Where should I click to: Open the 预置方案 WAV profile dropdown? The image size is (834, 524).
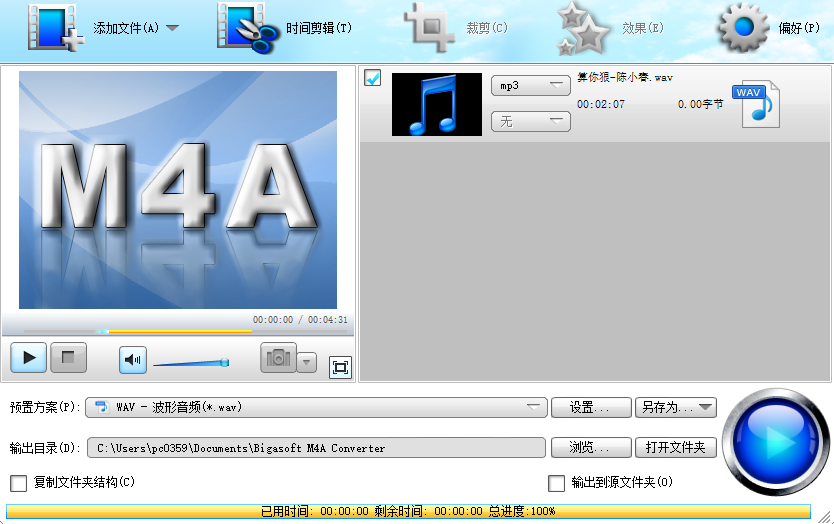(x=316, y=408)
